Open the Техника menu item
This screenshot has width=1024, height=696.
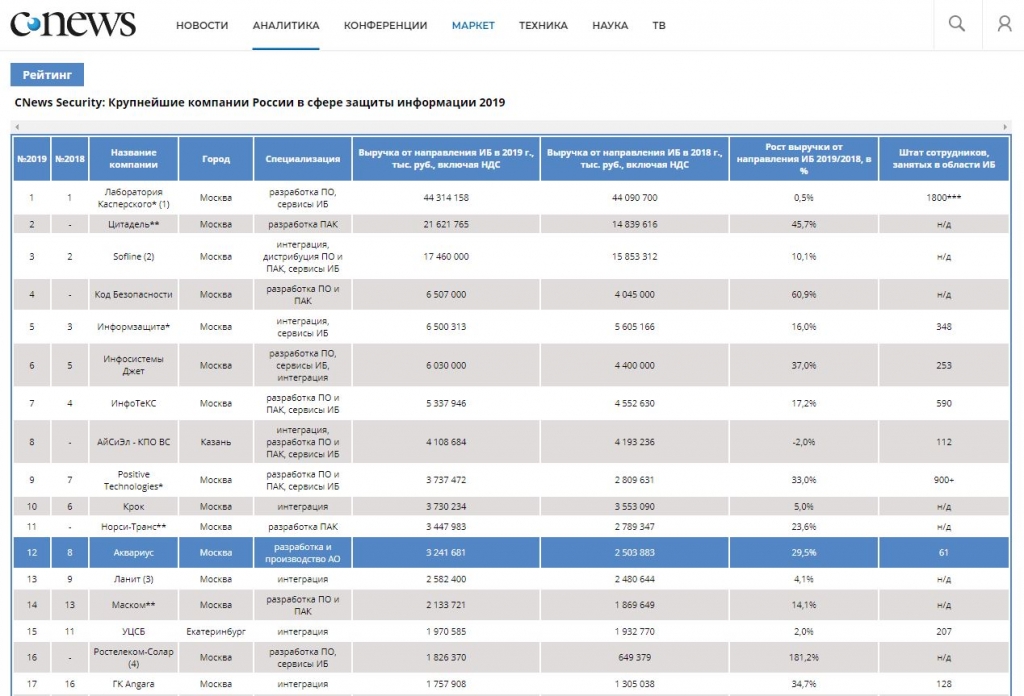[543, 25]
